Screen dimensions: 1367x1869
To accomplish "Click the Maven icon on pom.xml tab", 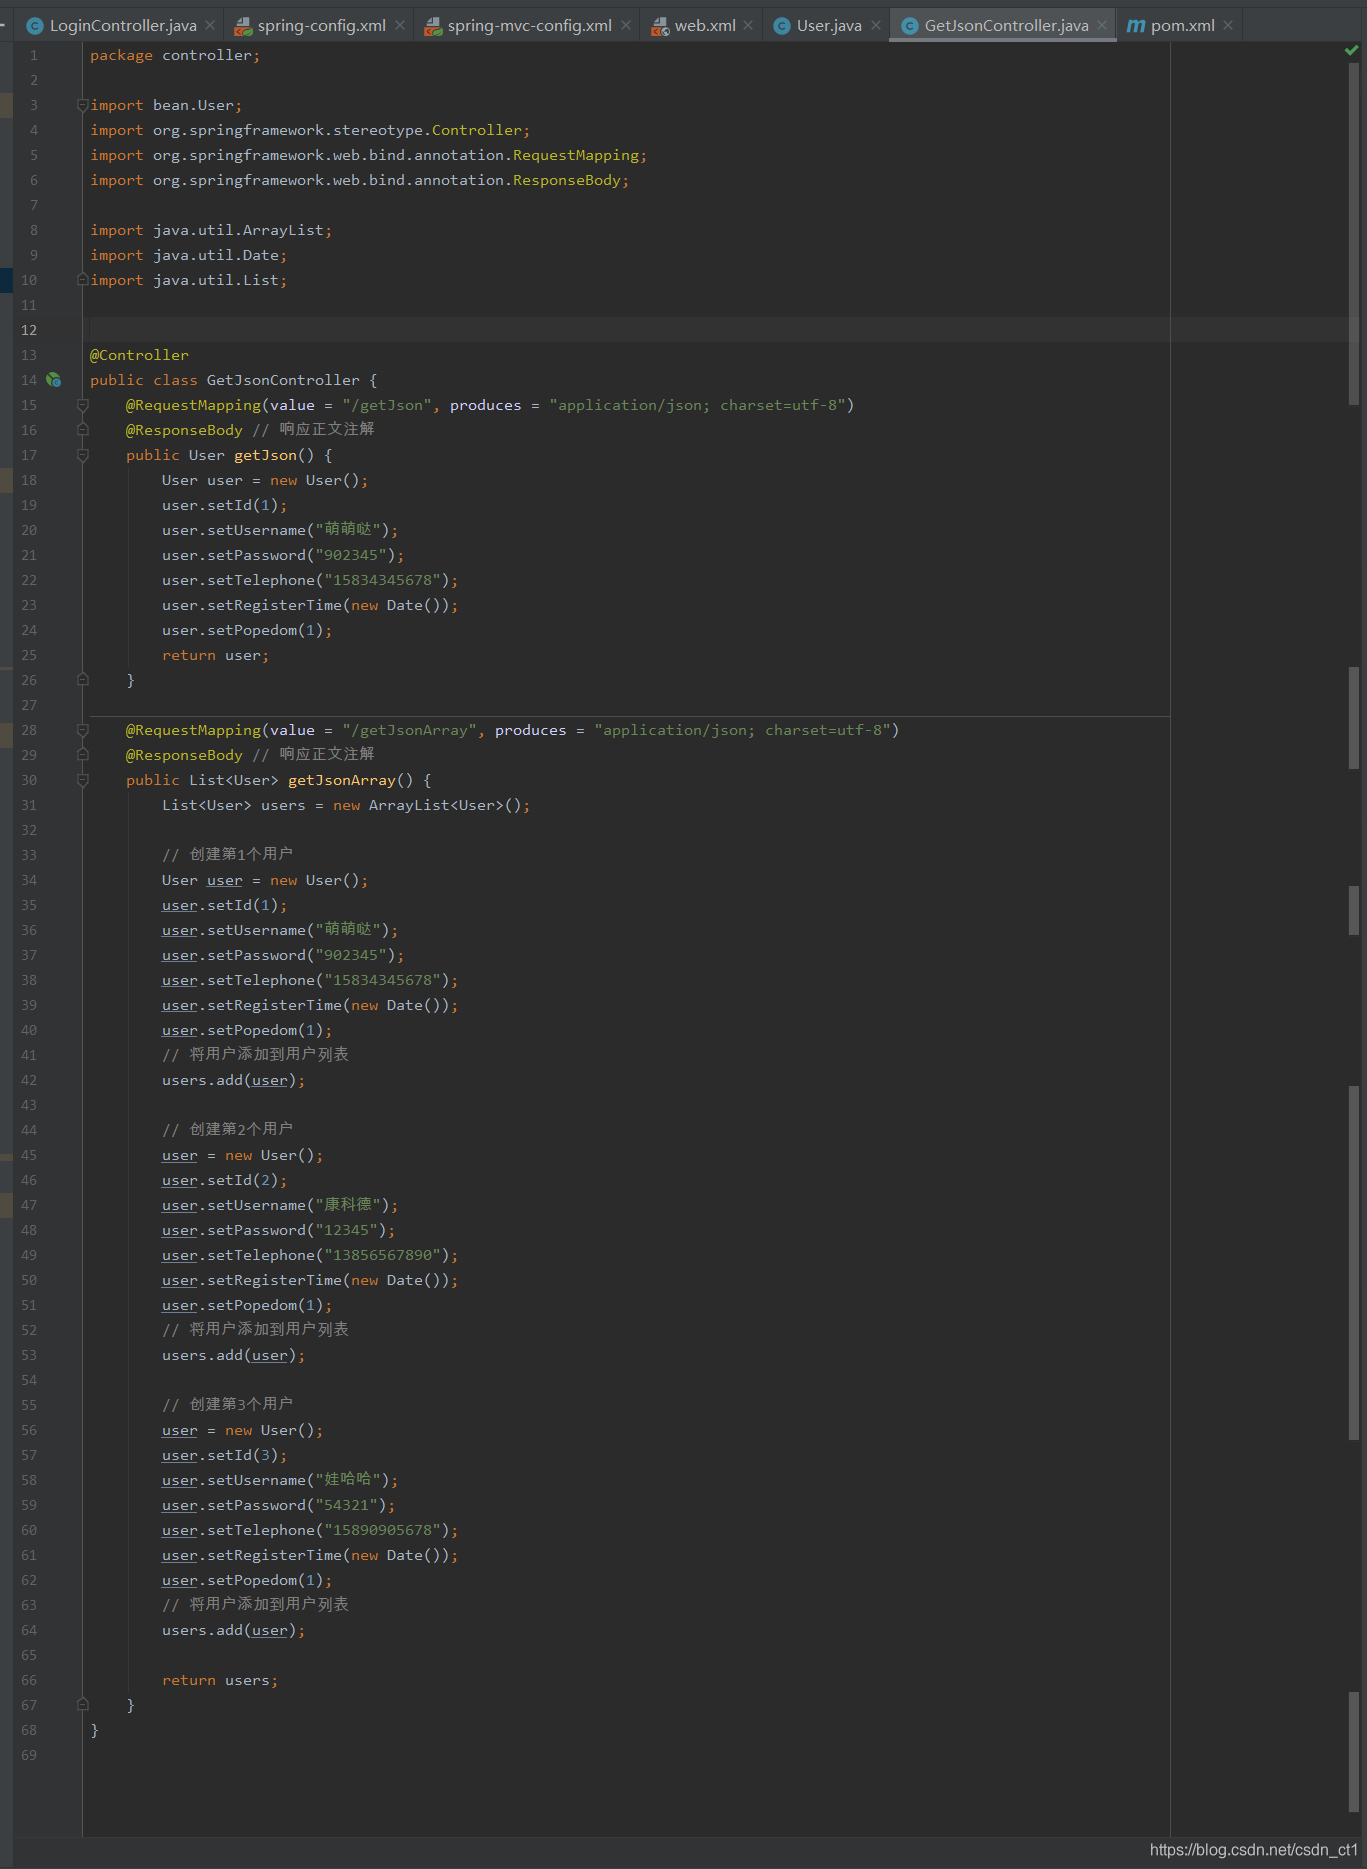I will [1136, 26].
